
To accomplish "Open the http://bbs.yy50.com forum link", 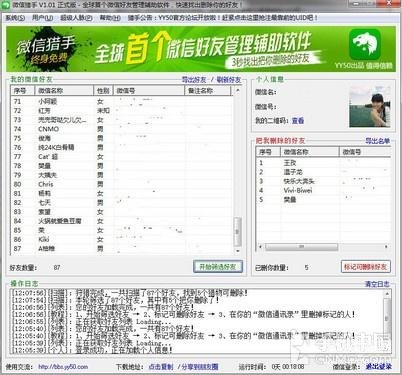I will pos(63,367).
